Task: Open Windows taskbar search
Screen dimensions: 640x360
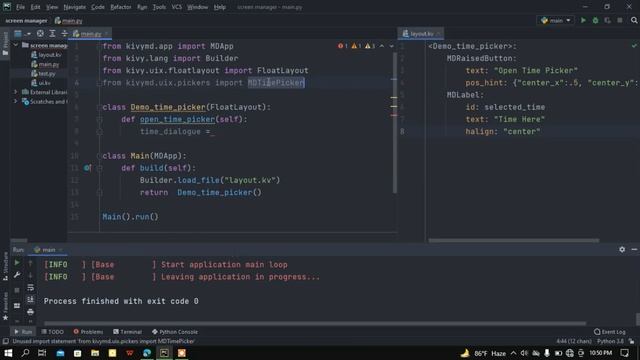Action: click(25, 353)
